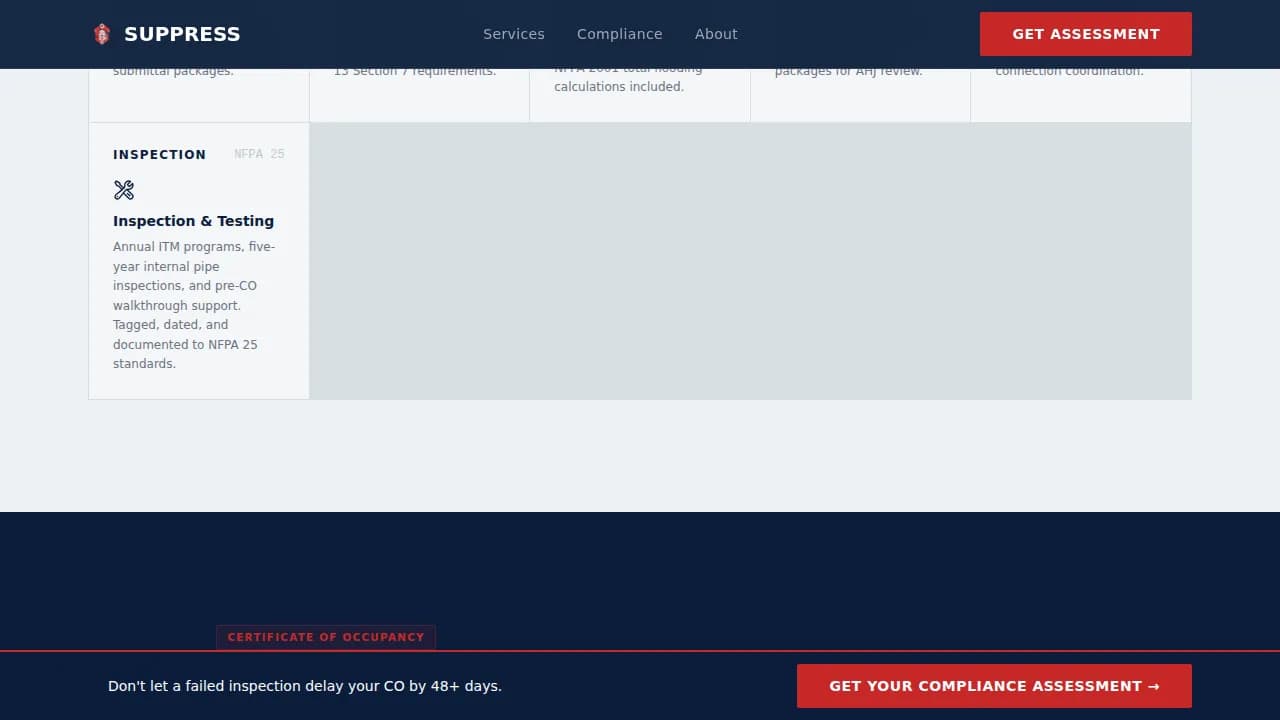This screenshot has width=1280, height=720.
Task: Click the failed inspection banner message
Action: (305, 686)
